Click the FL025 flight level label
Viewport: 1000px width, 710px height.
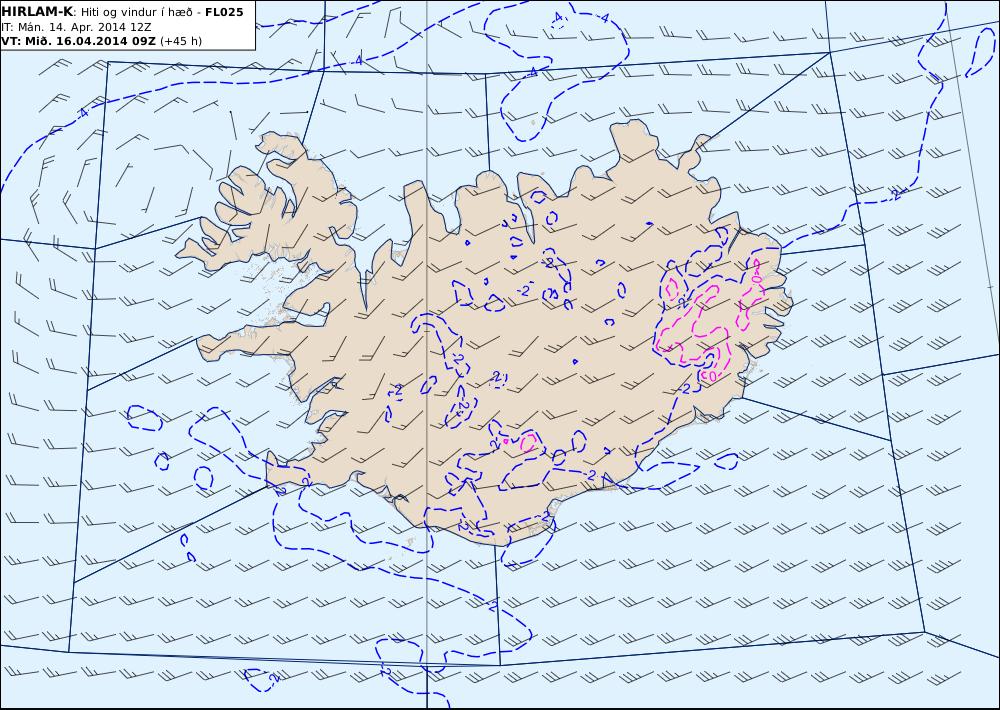pos(224,12)
